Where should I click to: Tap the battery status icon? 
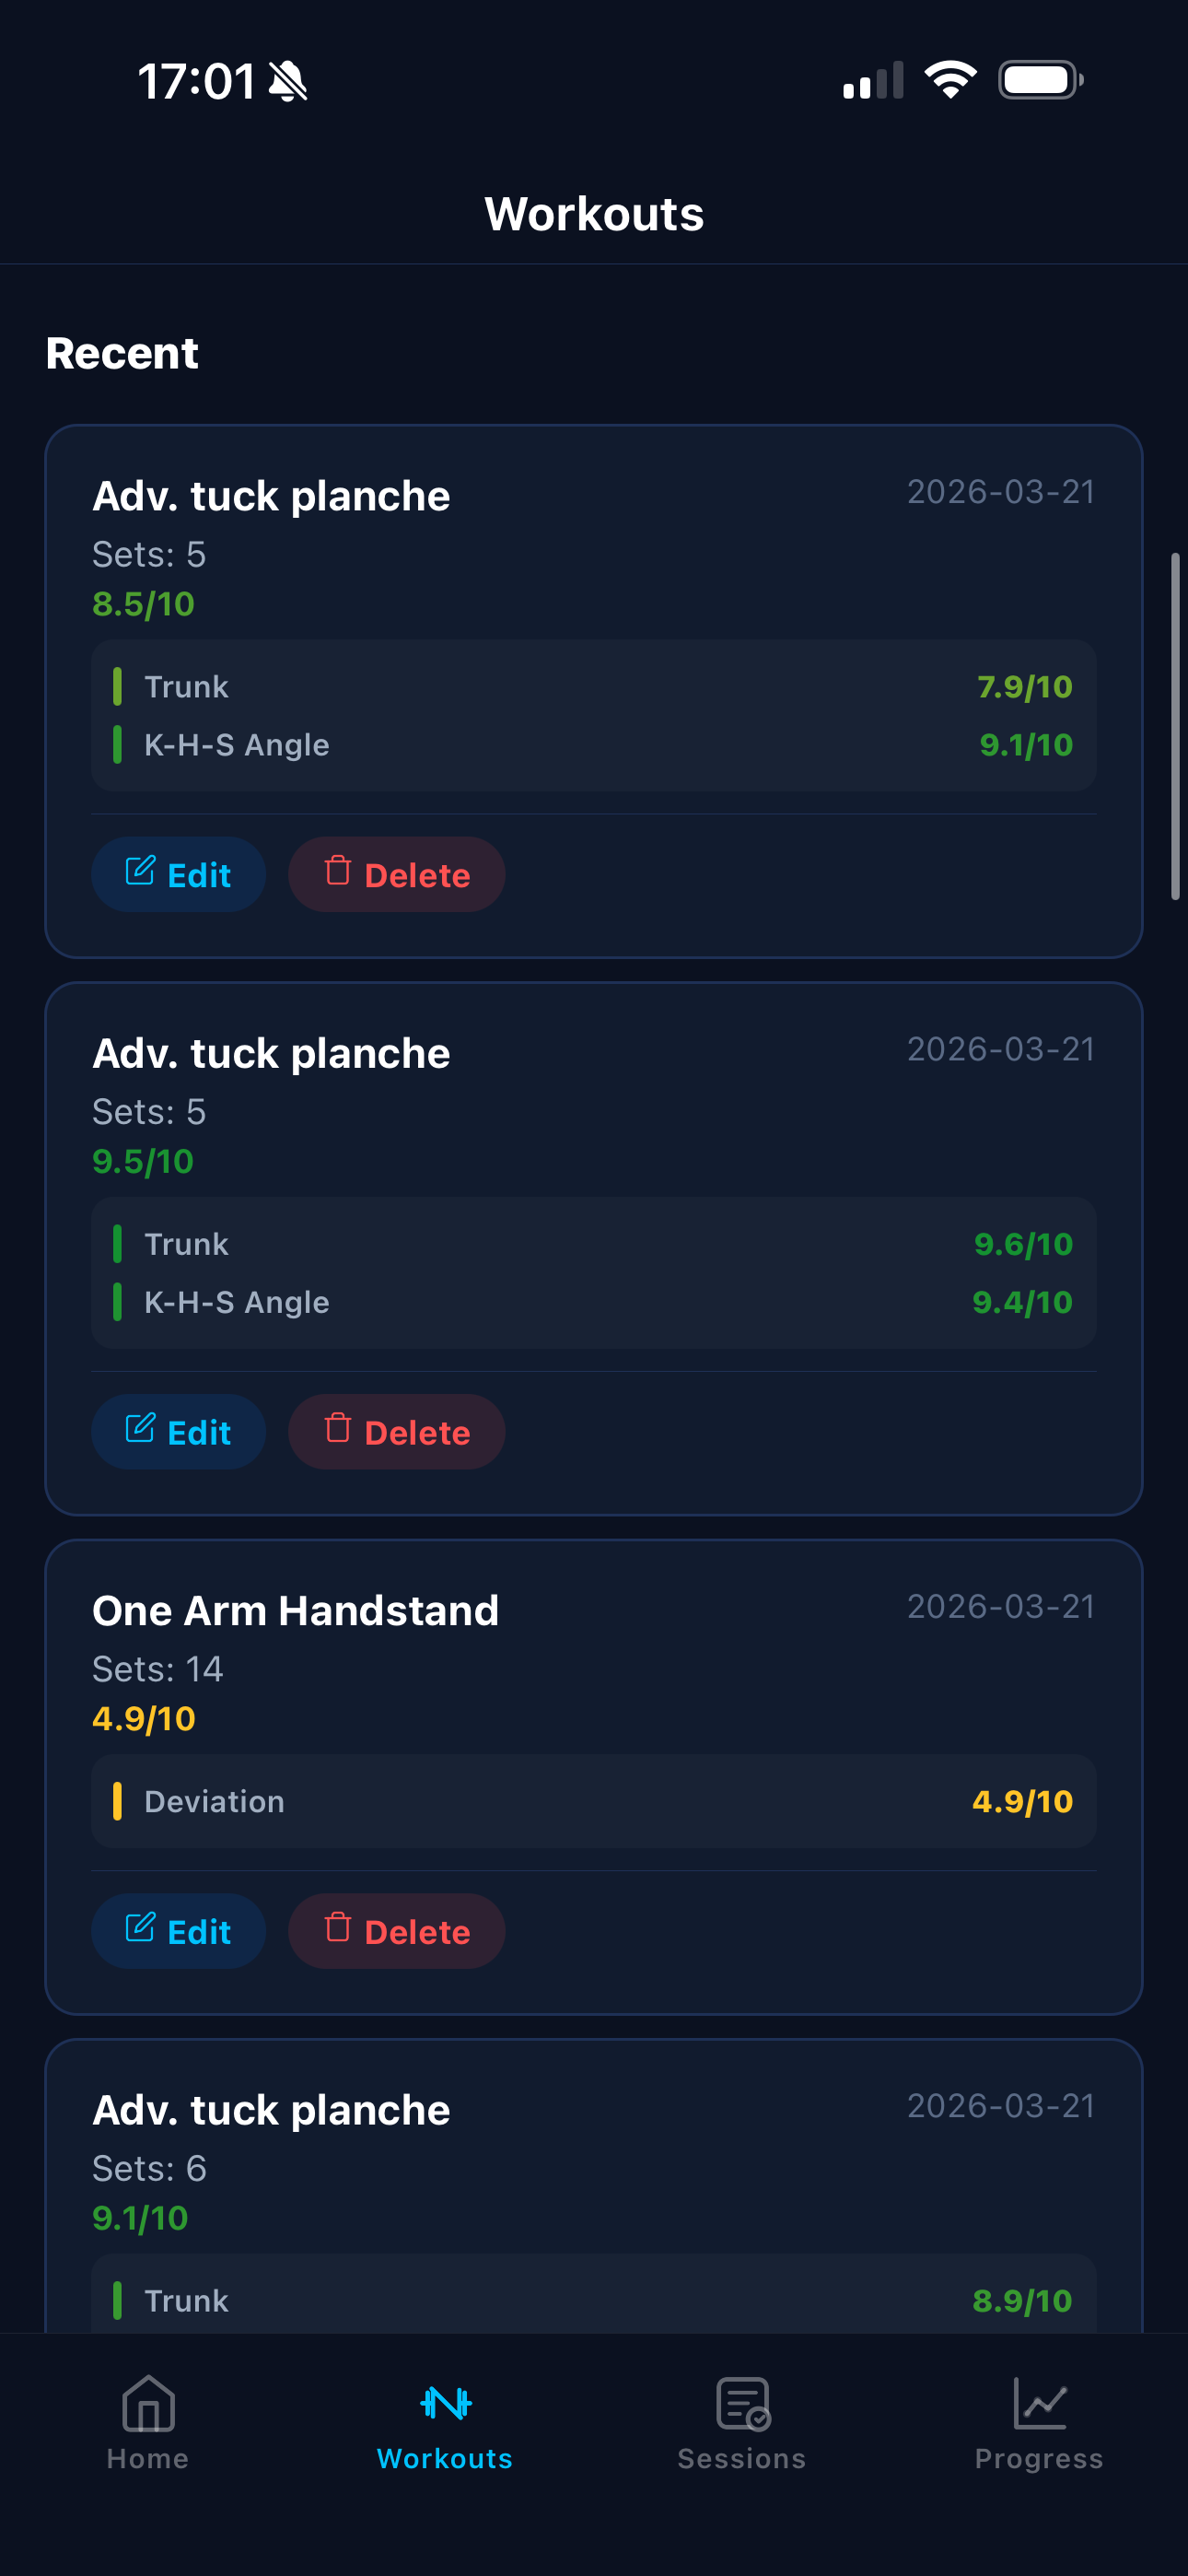[1040, 80]
